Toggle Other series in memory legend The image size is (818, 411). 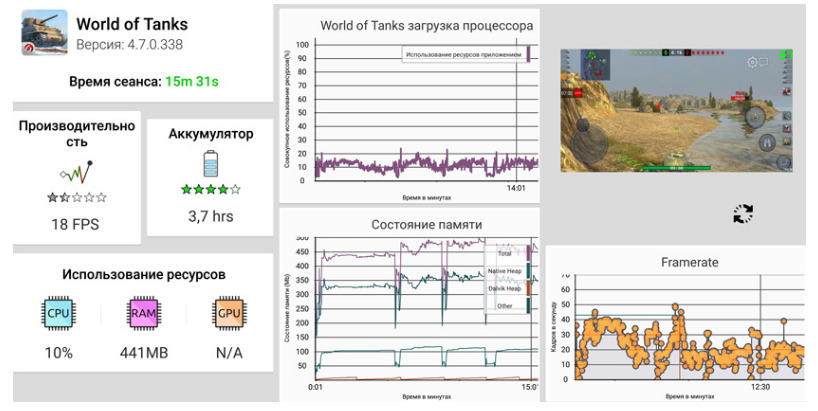[x=505, y=306]
